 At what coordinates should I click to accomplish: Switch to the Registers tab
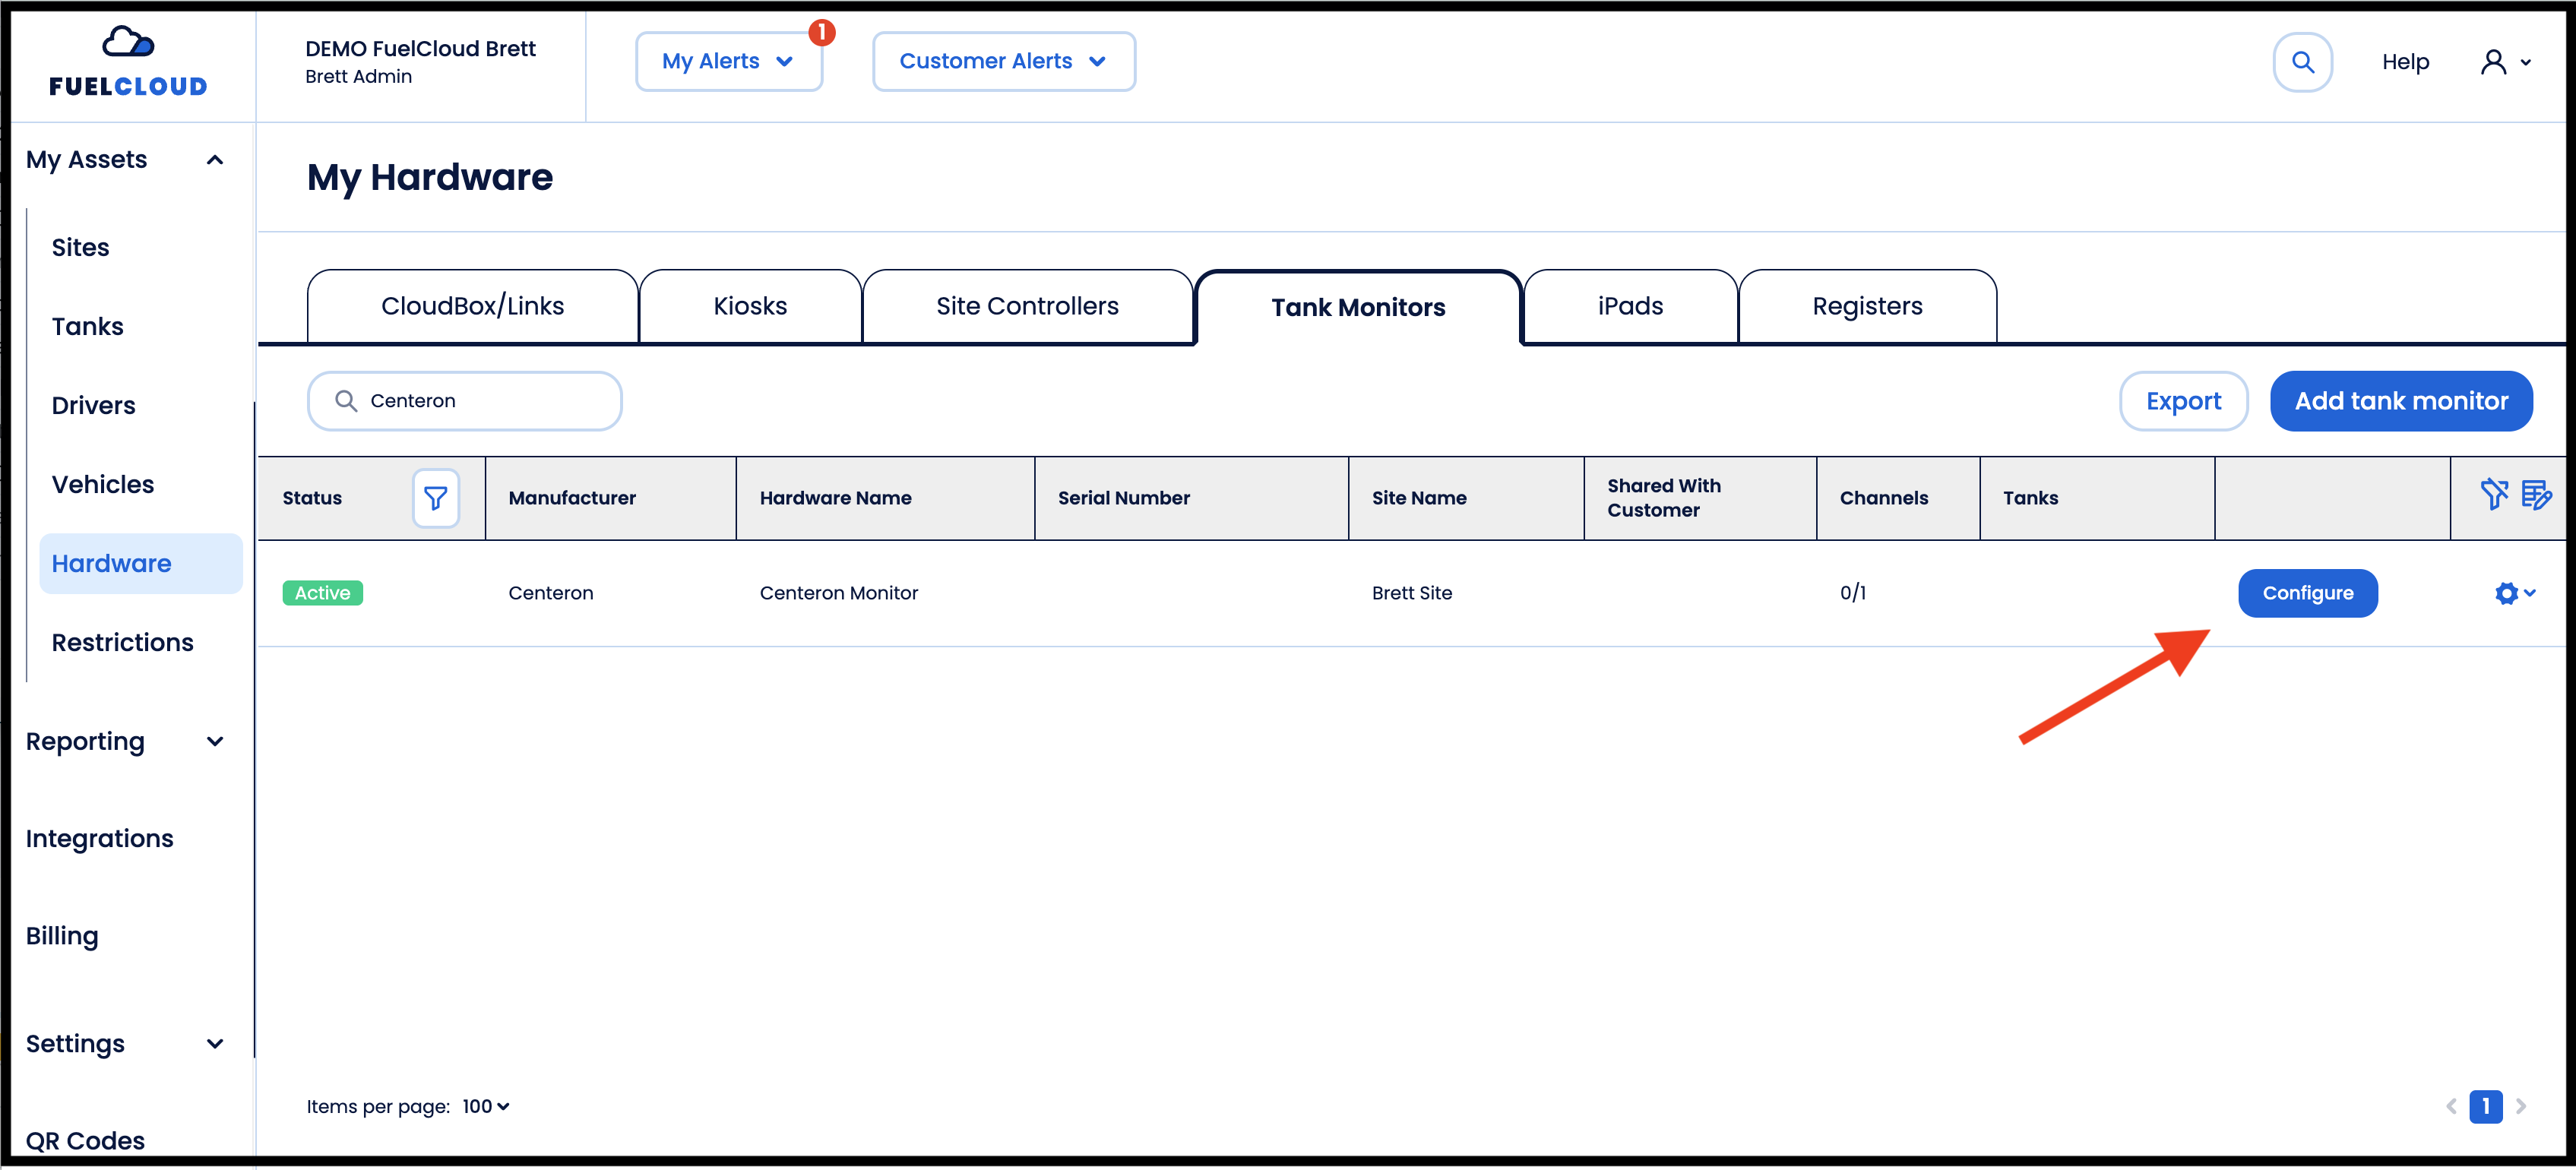(1867, 306)
